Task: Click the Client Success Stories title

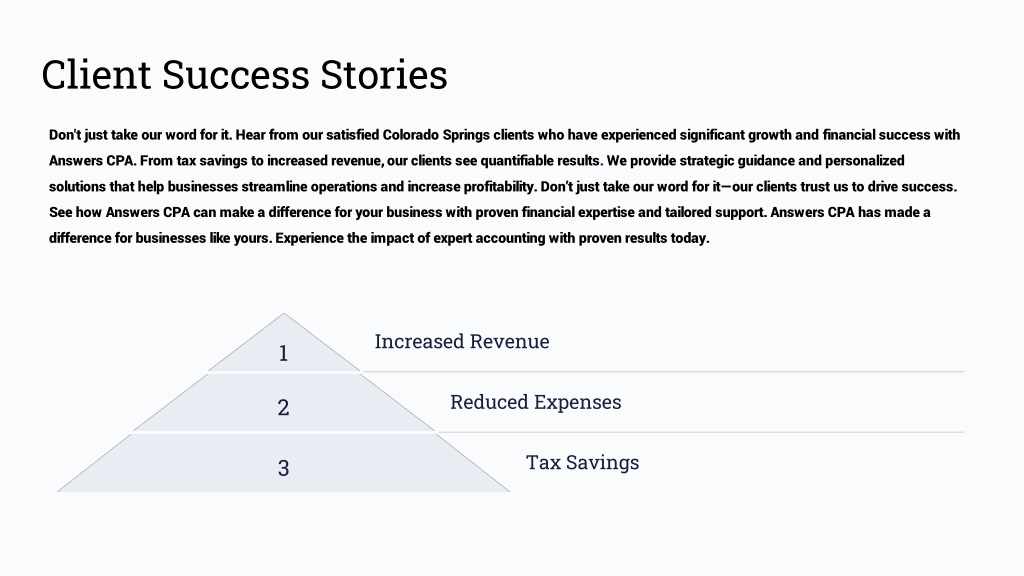Action: click(x=244, y=74)
